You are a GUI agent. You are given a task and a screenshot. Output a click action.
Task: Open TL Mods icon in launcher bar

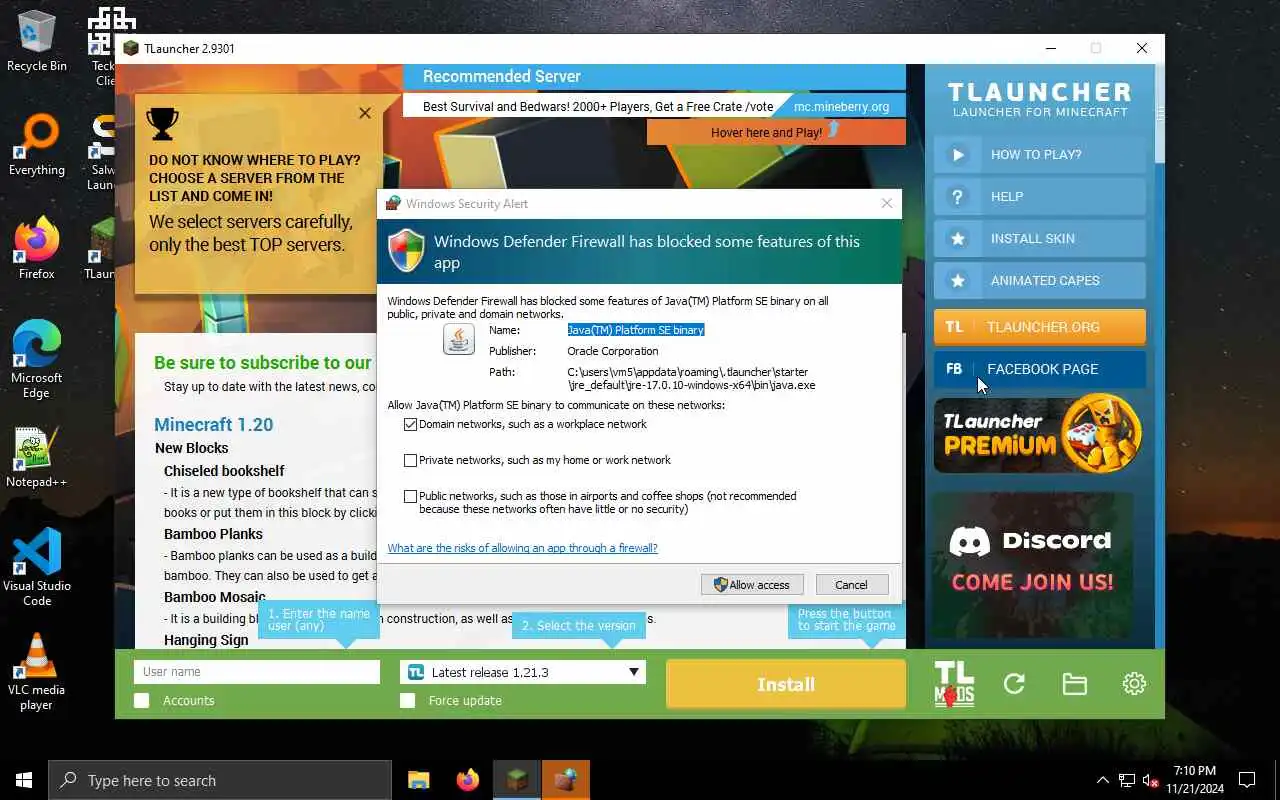(x=953, y=684)
